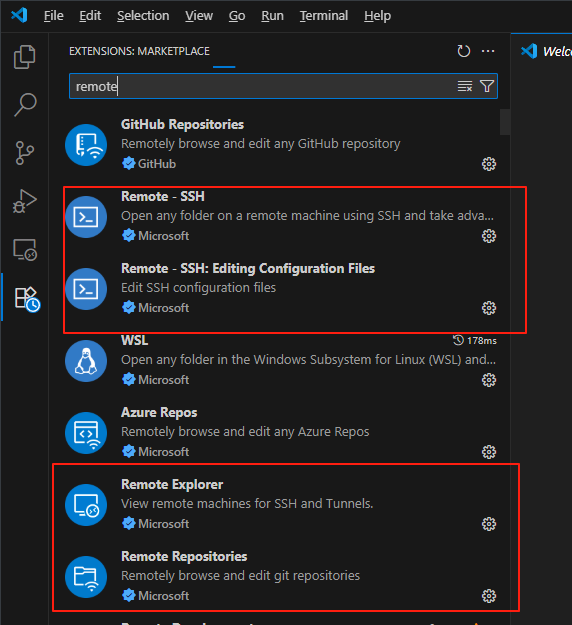Open the Selection menu
The image size is (572, 625).
coord(143,16)
